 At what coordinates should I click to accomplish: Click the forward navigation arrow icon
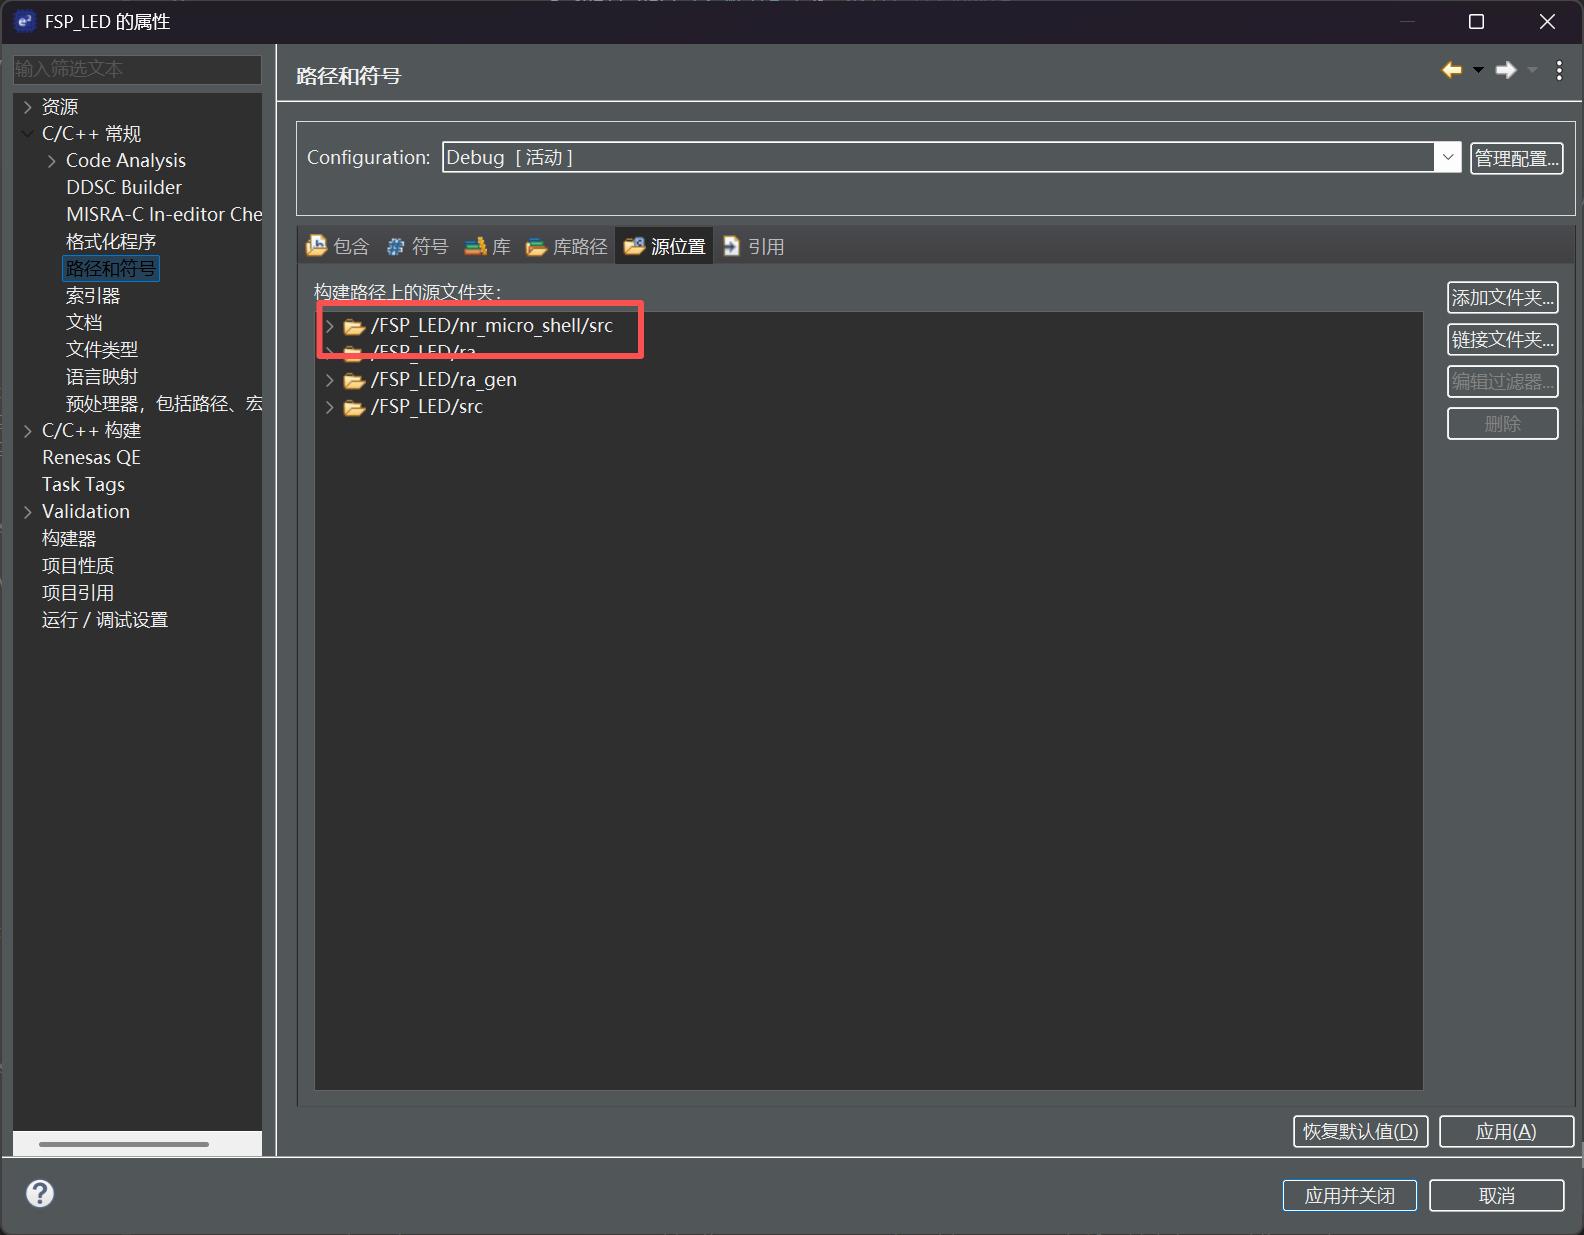(1506, 70)
